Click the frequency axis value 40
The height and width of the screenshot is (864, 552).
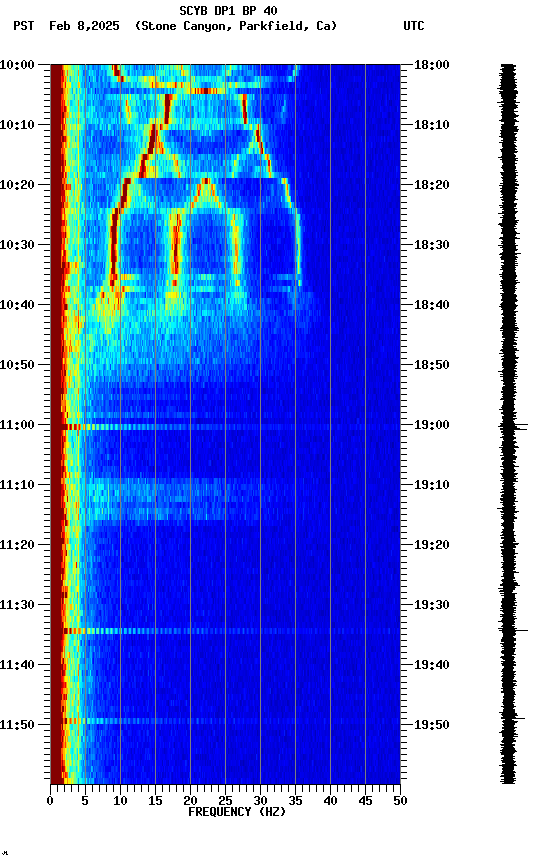click(x=330, y=801)
